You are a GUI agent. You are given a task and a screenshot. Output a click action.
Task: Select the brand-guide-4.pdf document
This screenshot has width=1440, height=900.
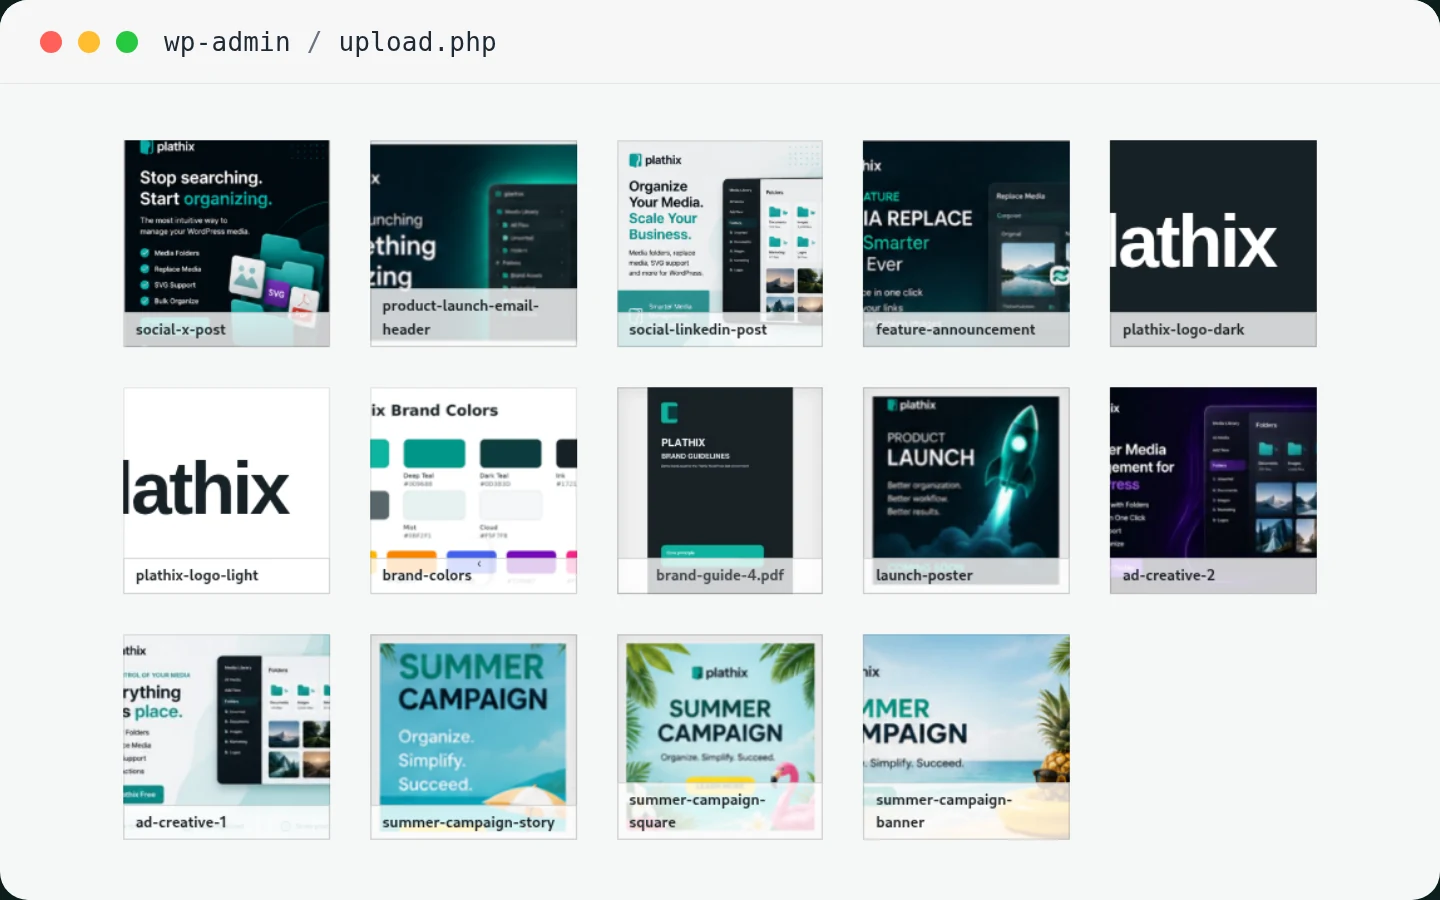click(x=720, y=490)
